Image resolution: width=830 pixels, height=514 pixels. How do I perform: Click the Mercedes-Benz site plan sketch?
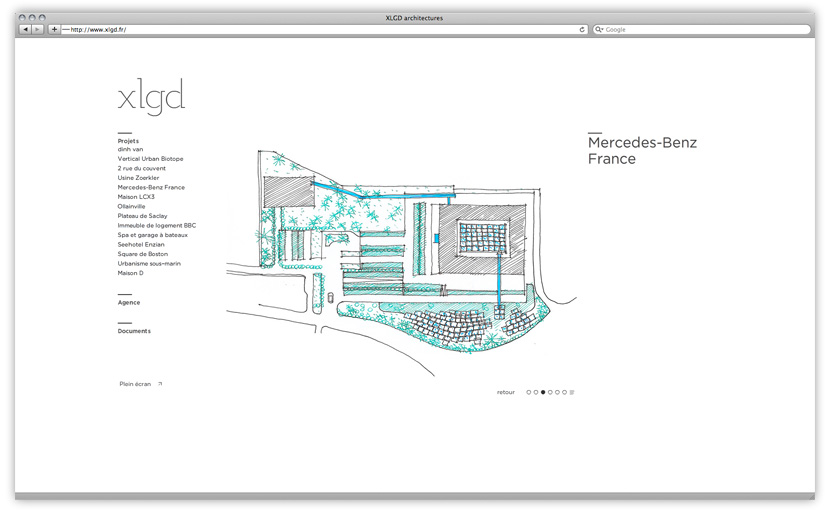(x=401, y=263)
